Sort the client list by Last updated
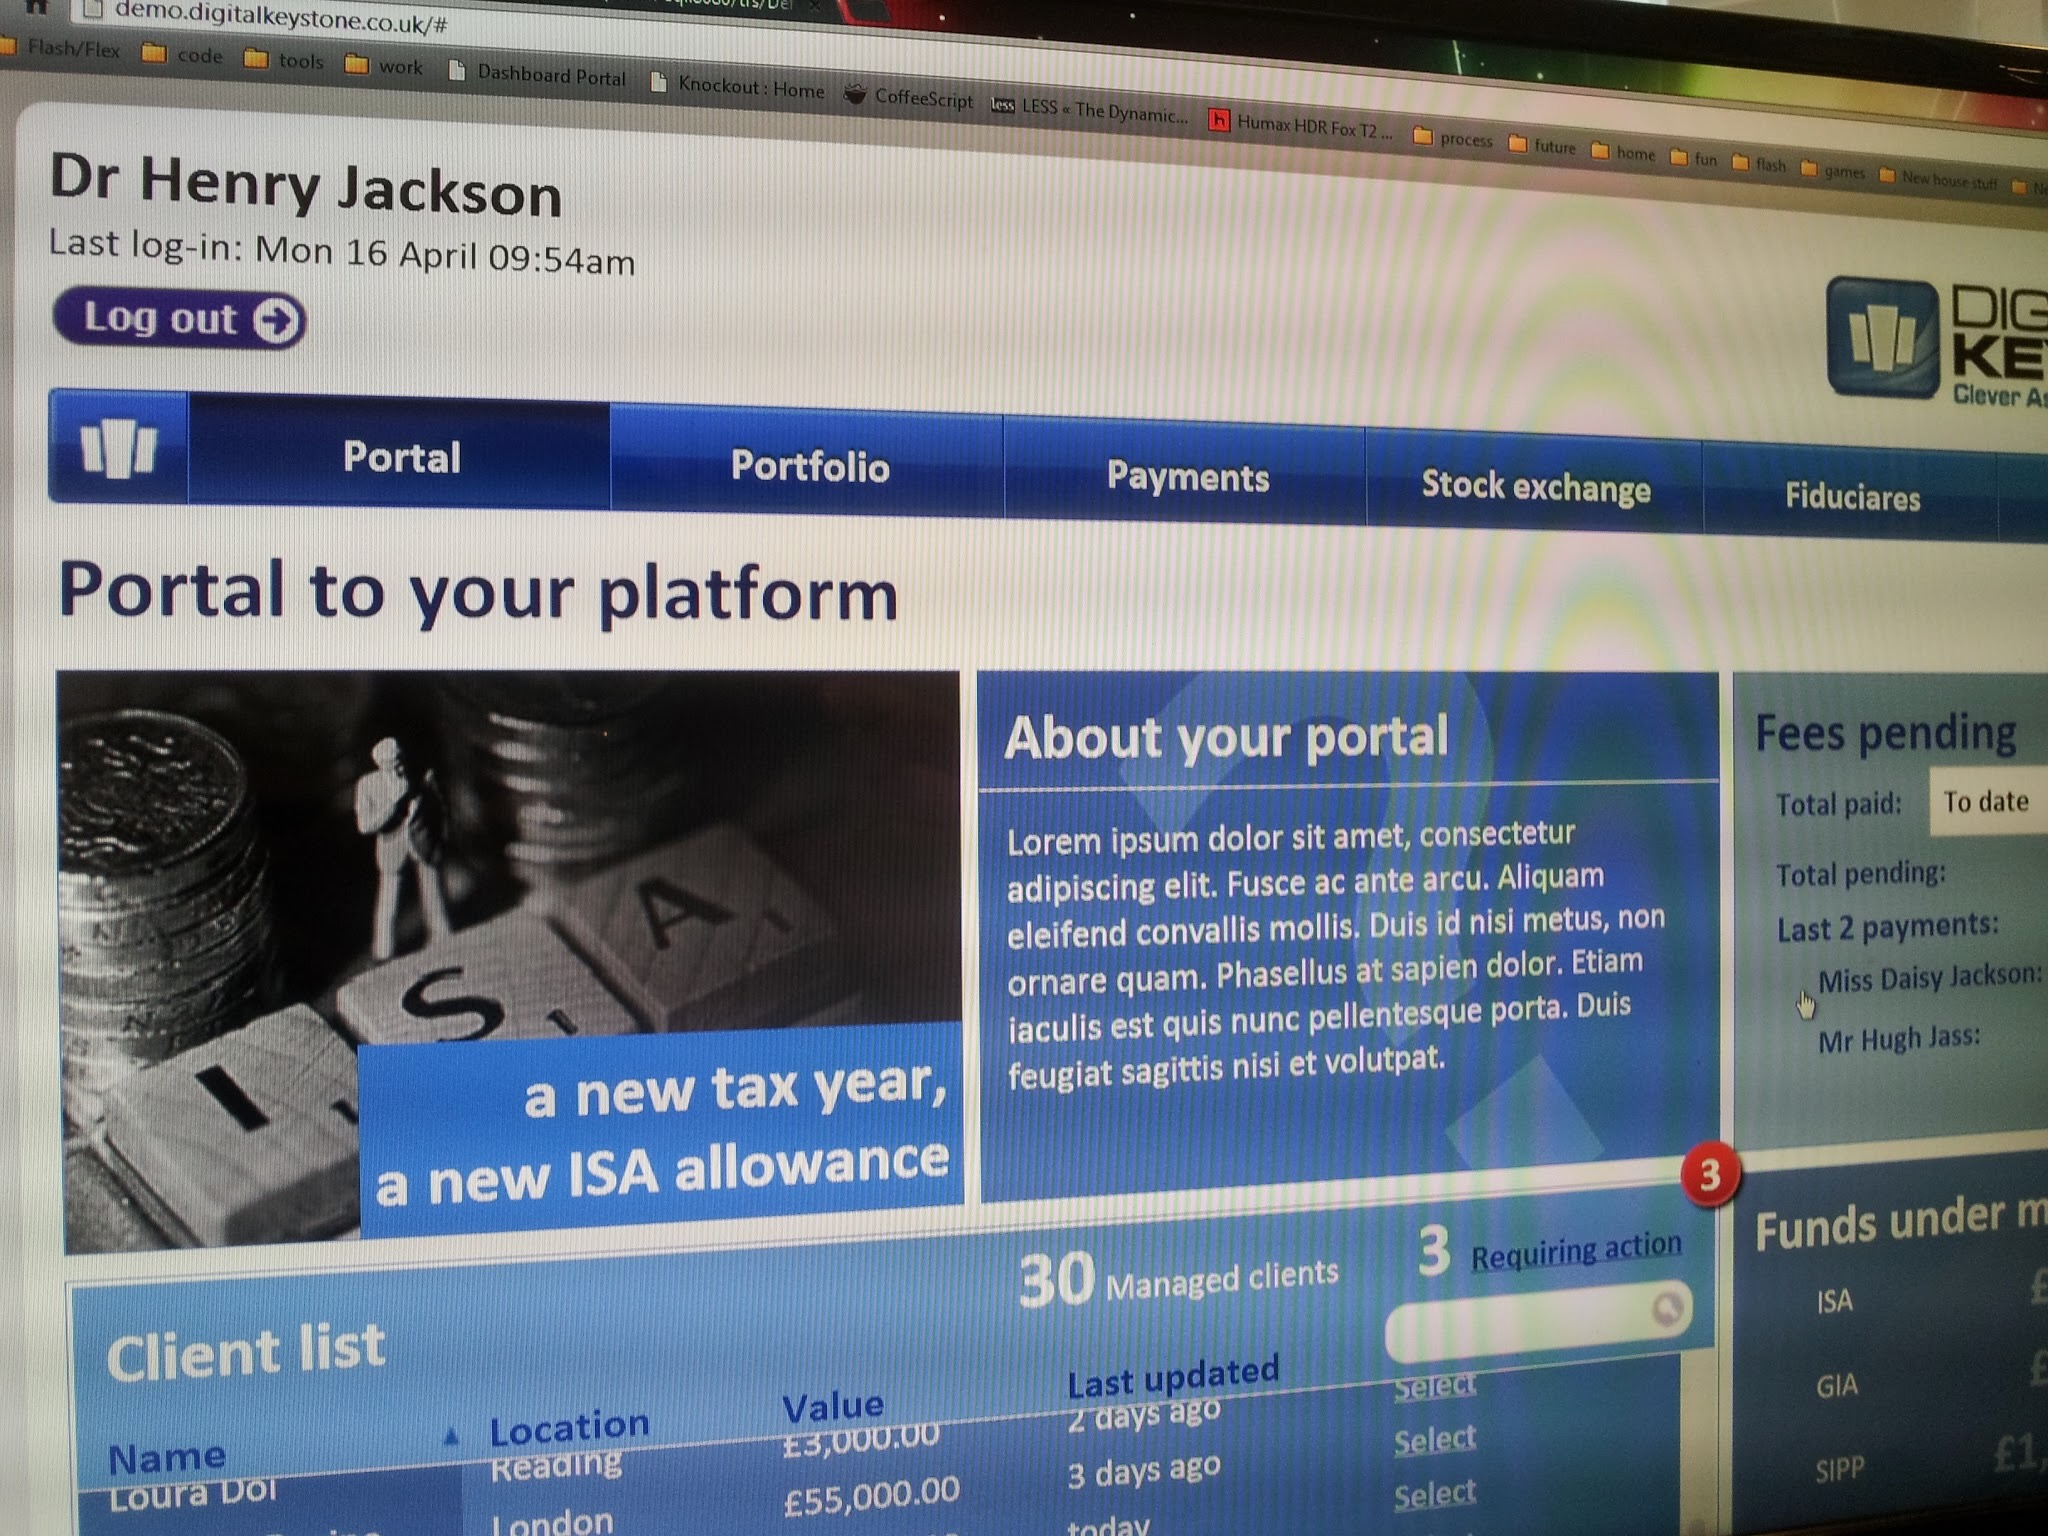 [1172, 1376]
